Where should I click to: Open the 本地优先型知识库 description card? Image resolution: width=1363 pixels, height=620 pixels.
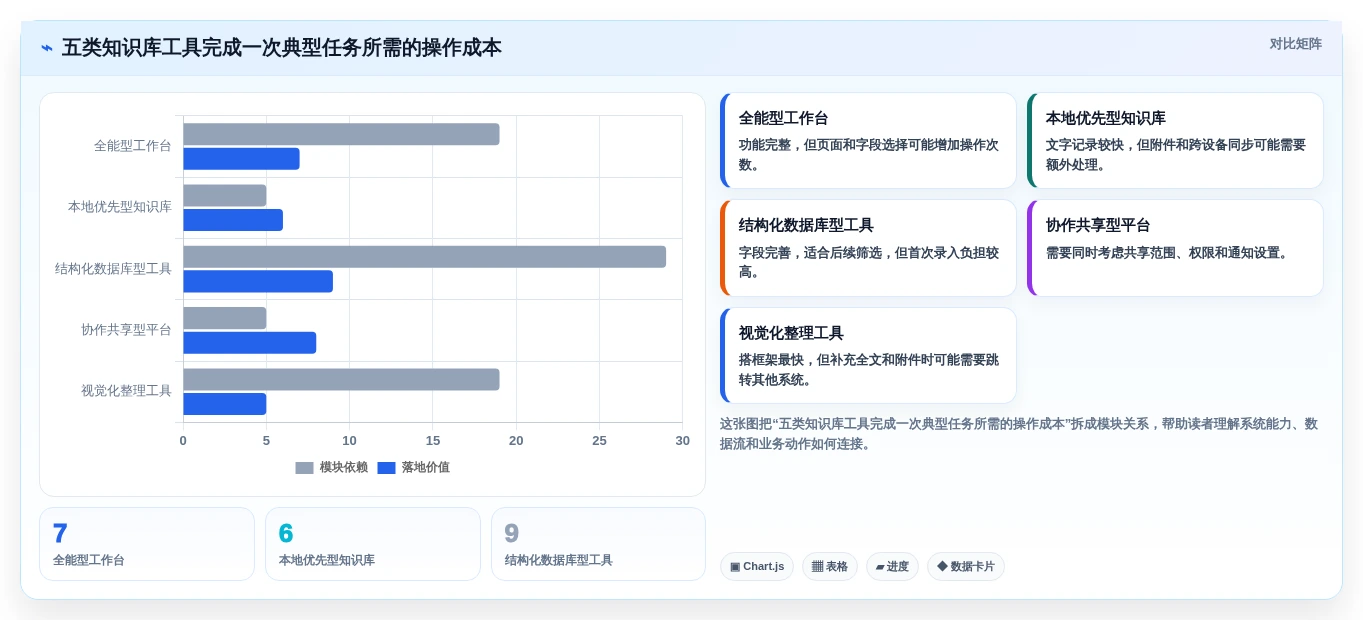pyautogui.click(x=1175, y=141)
